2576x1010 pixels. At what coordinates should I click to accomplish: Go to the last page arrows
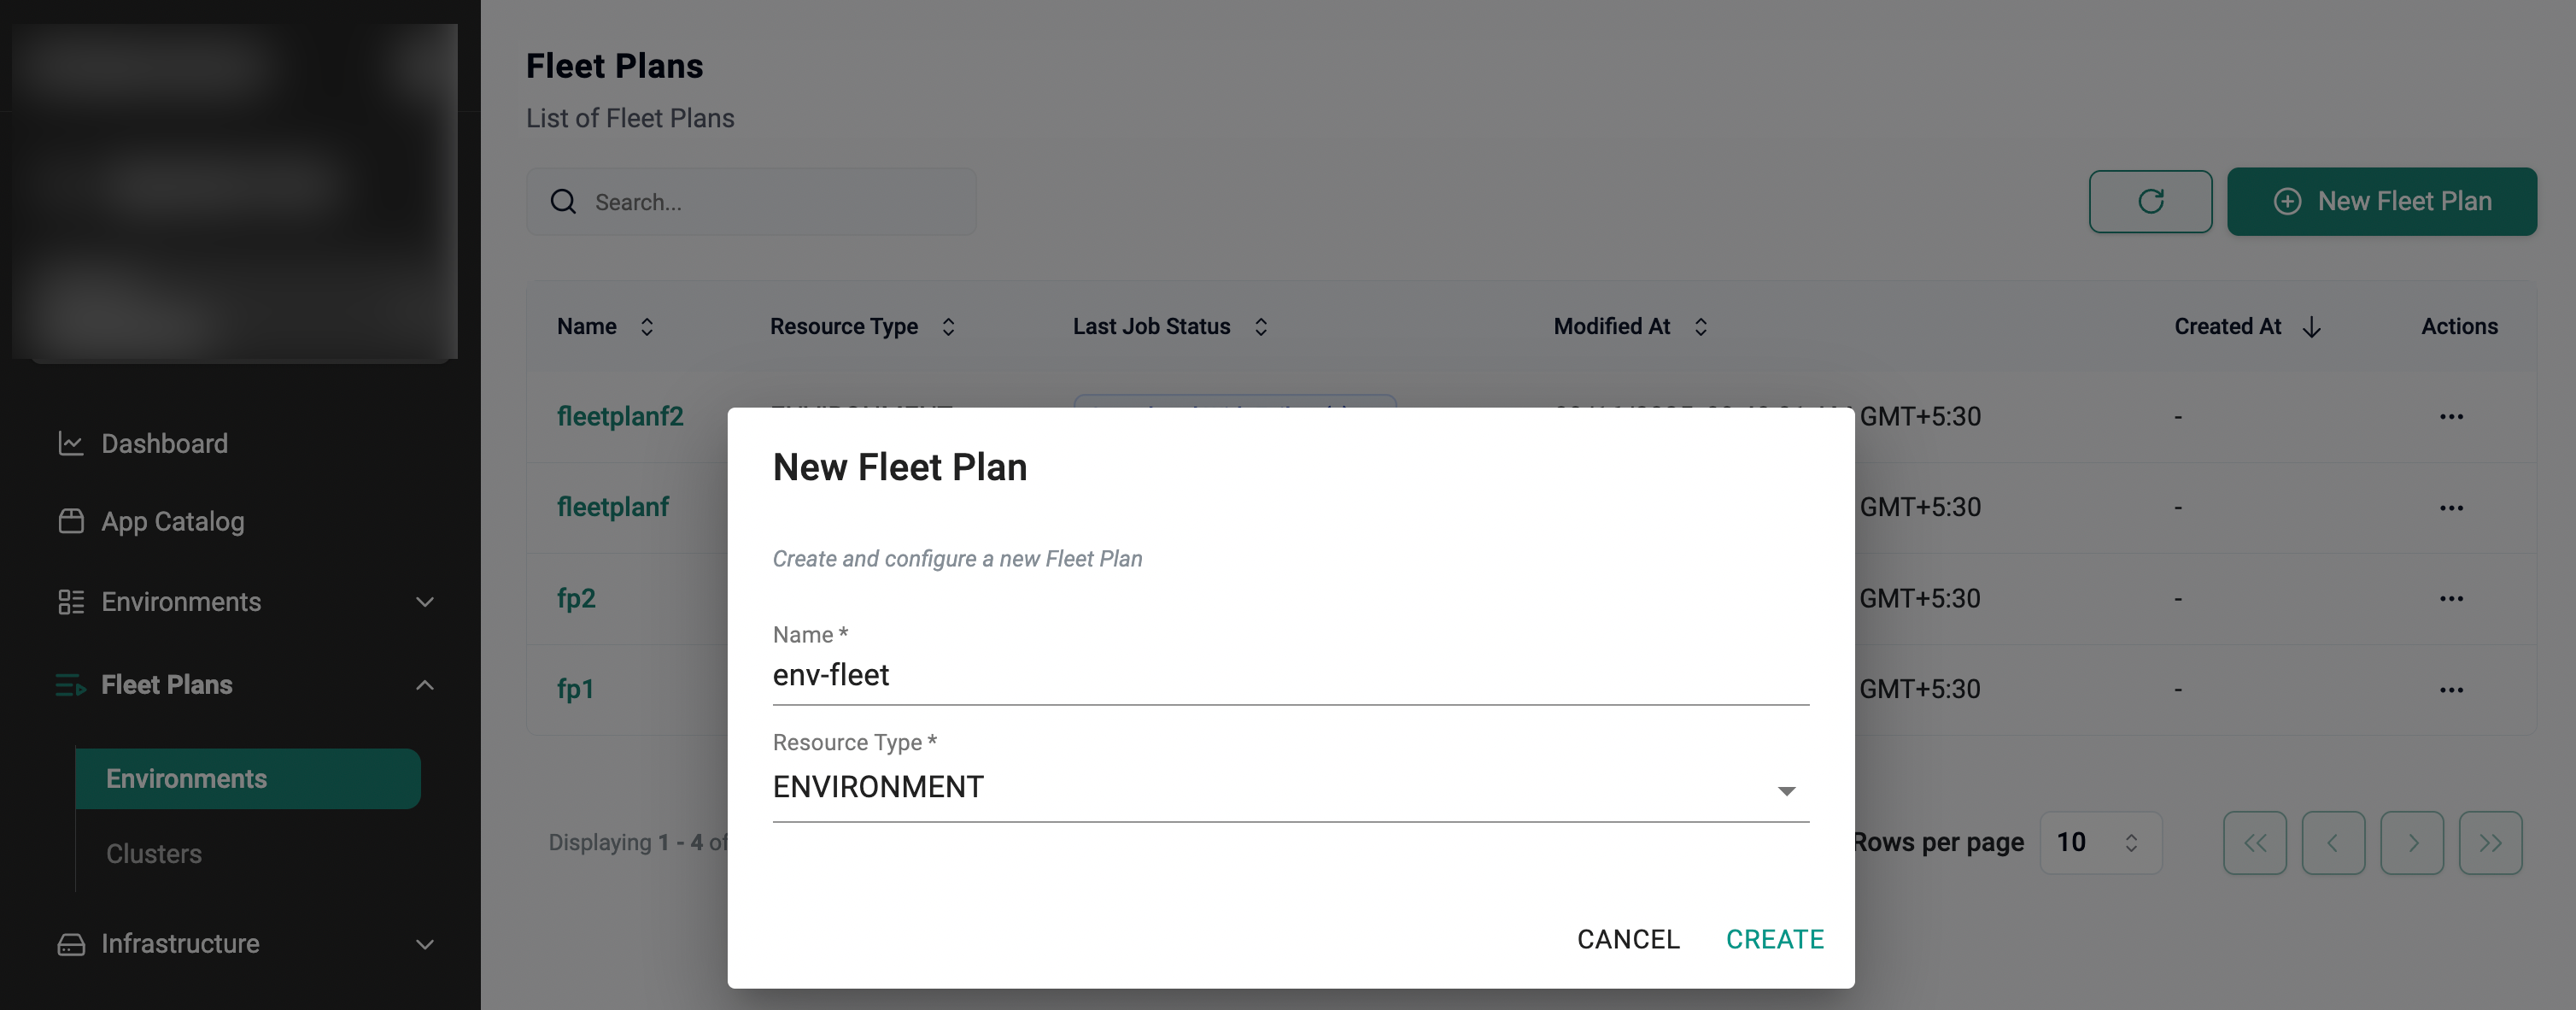(x=2489, y=842)
